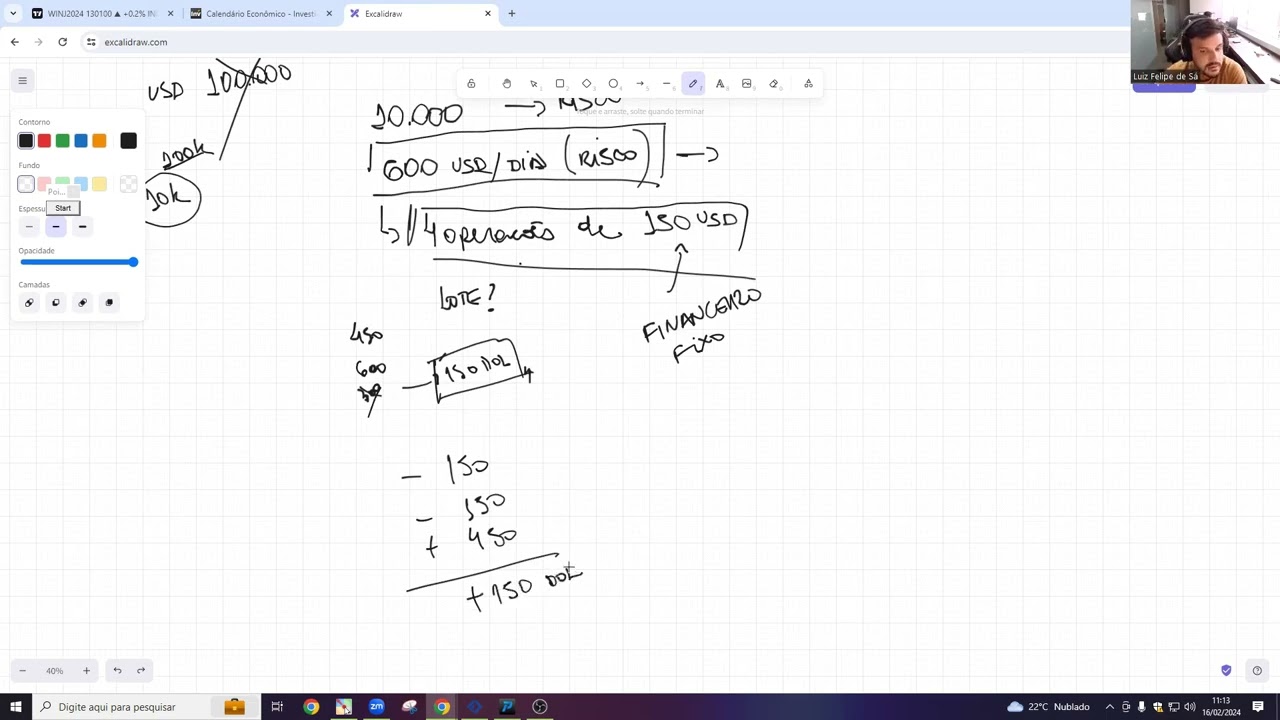Expand the tab search dropdown arrow
The height and width of the screenshot is (720, 1280).
click(x=12, y=14)
